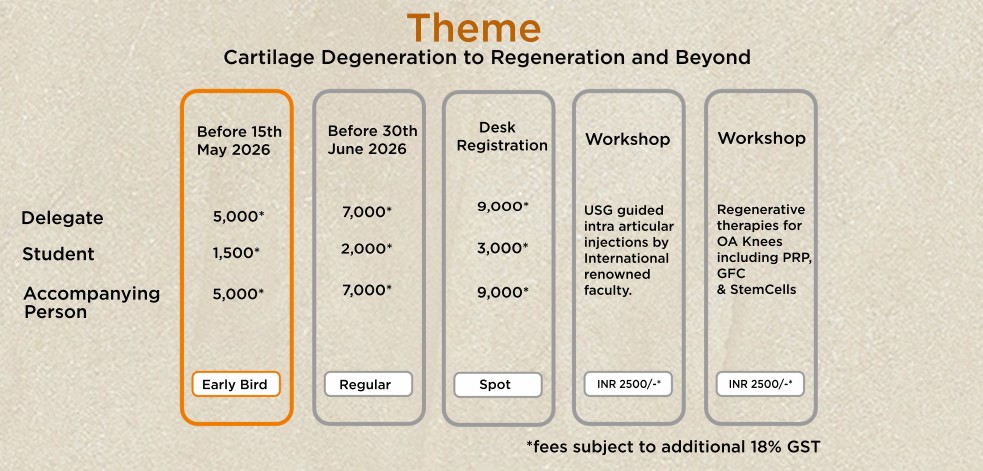The width and height of the screenshot is (983, 471).
Task: Click 'Regenerative therapies for OA Knees' description
Action: click(764, 250)
